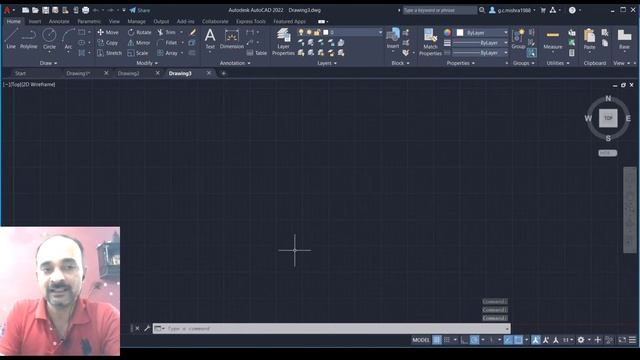
Task: Activate the Scale command
Action: click(138, 53)
